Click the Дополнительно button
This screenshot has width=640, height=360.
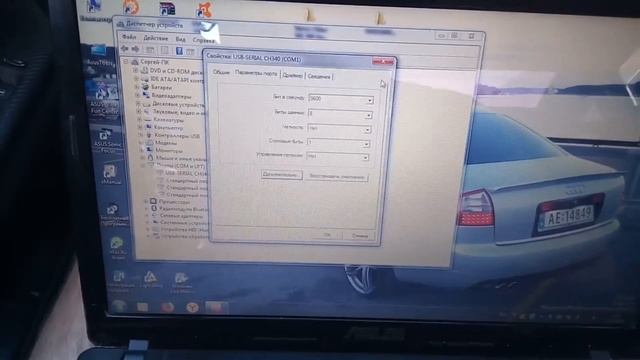(x=281, y=175)
